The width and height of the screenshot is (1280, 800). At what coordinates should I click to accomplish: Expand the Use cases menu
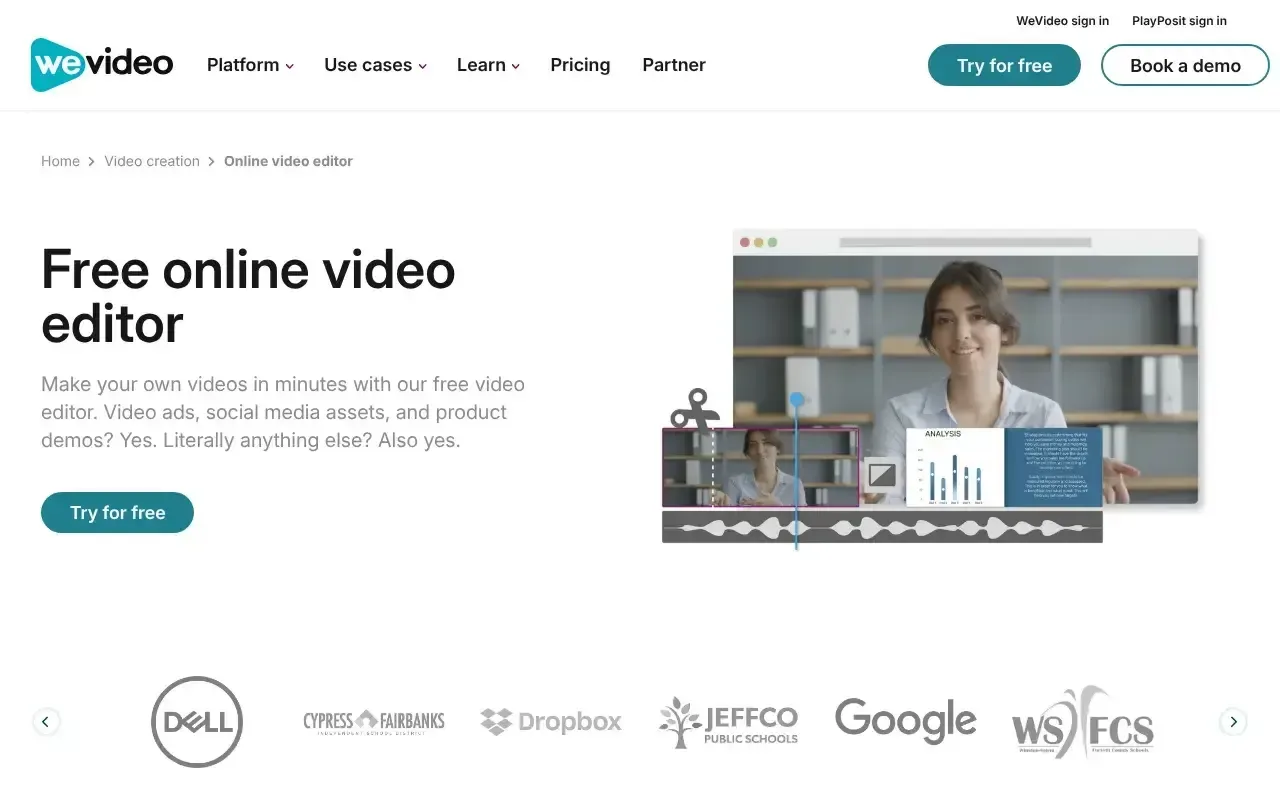tap(375, 65)
